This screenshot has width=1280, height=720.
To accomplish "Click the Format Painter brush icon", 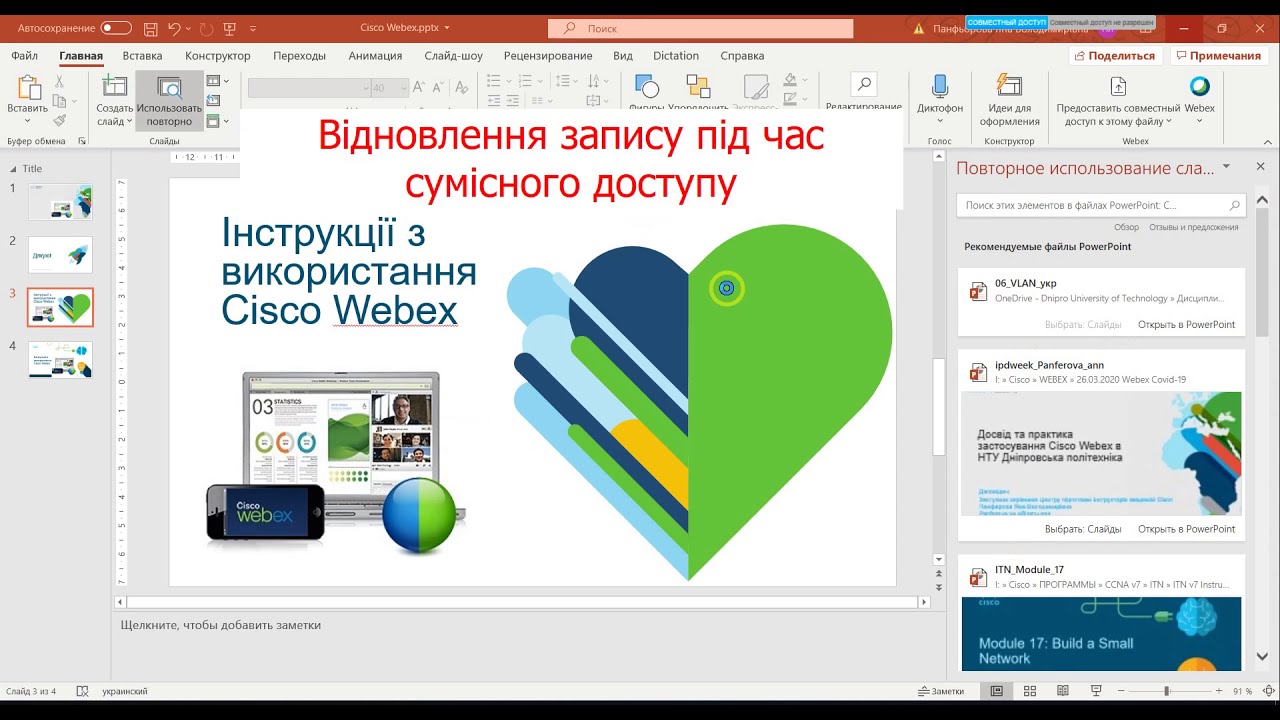I will (x=60, y=121).
